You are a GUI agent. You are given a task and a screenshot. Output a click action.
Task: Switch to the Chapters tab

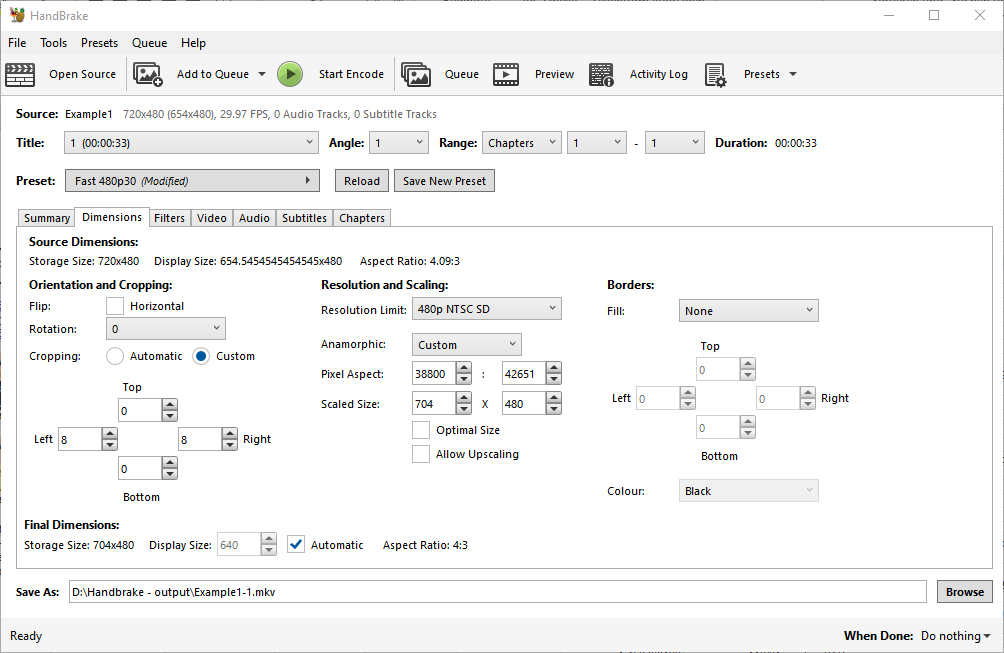[362, 218]
